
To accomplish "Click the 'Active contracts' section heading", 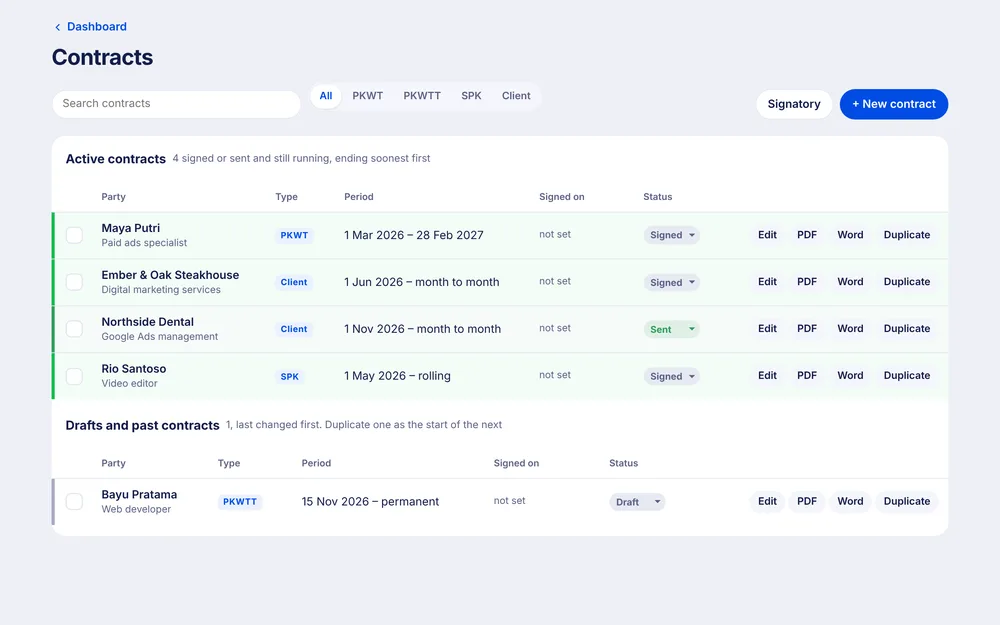I will (115, 159).
